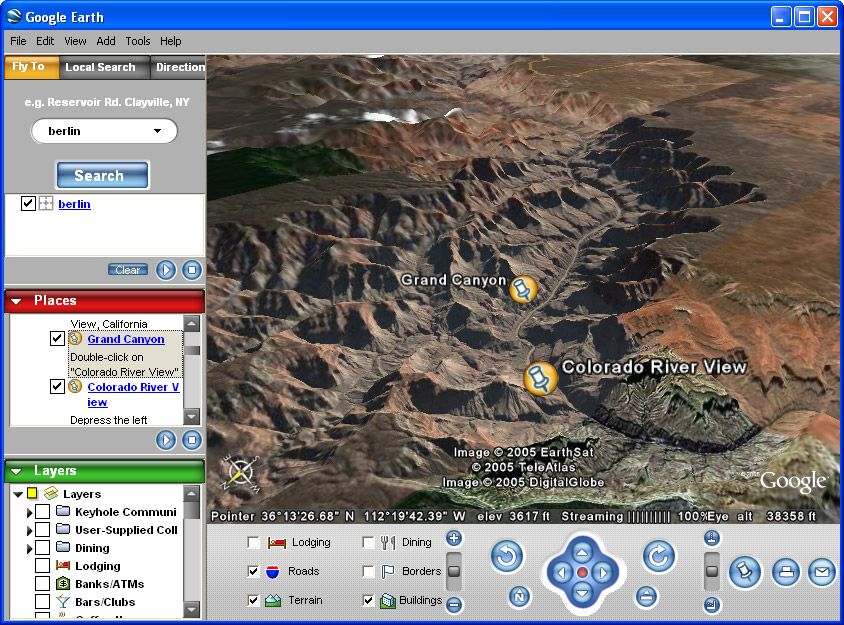
Task: Disable the Terrain layer checkbox
Action: 253,600
